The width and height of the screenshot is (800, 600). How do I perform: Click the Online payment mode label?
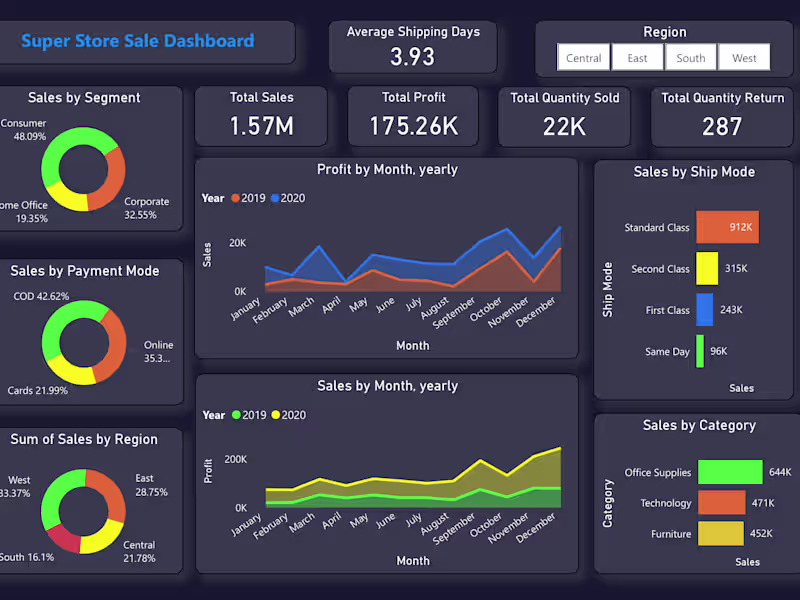click(x=158, y=352)
